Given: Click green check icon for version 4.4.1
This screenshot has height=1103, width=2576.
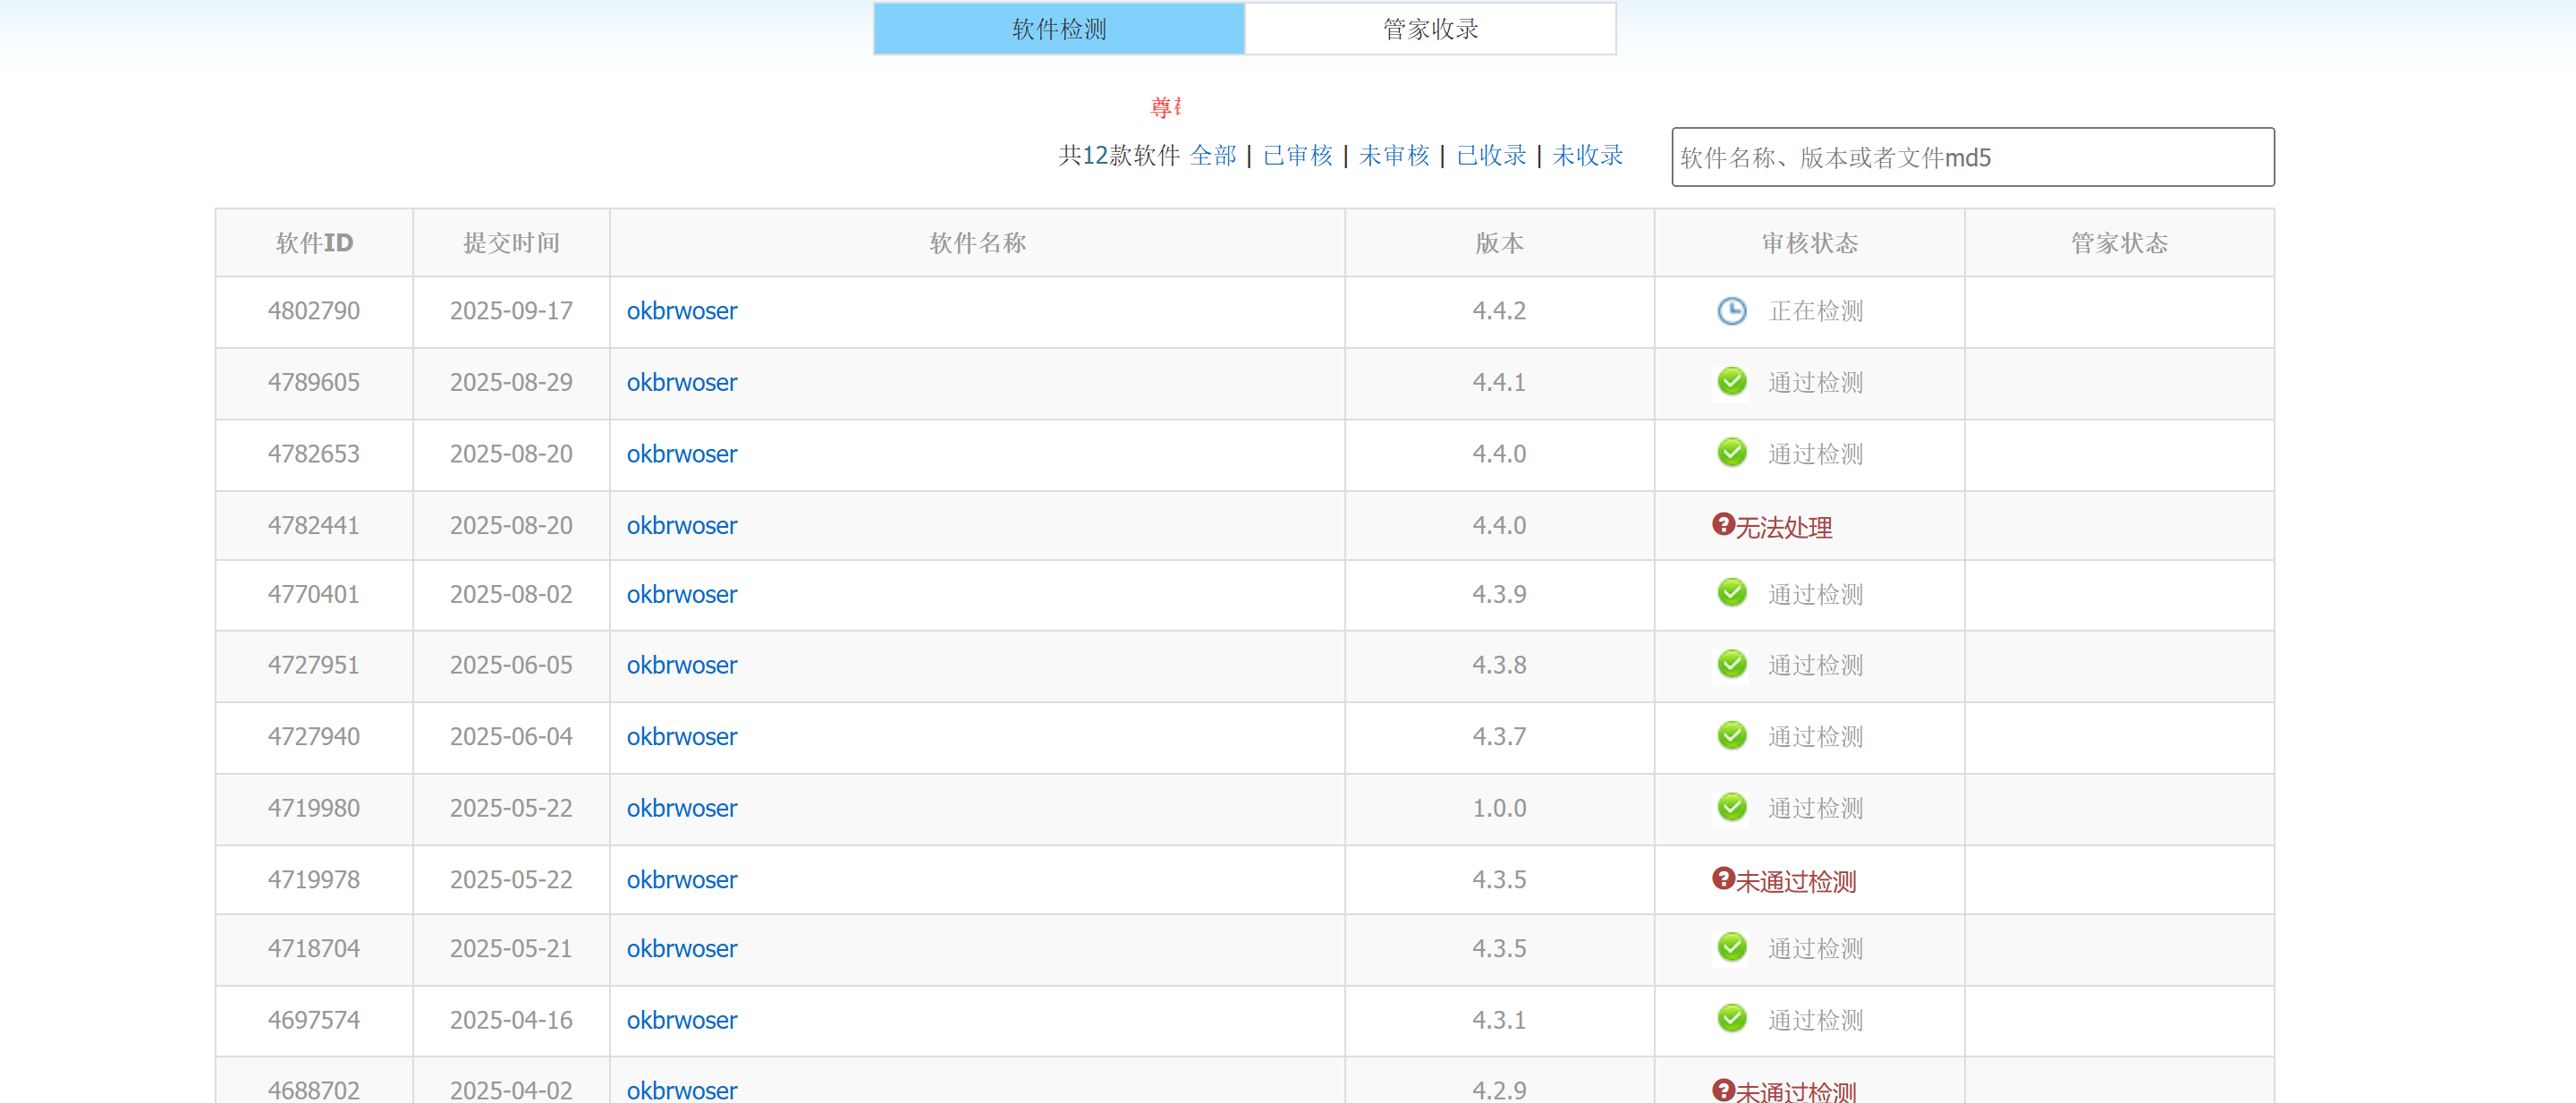Looking at the screenshot, I should pyautogui.click(x=1731, y=382).
